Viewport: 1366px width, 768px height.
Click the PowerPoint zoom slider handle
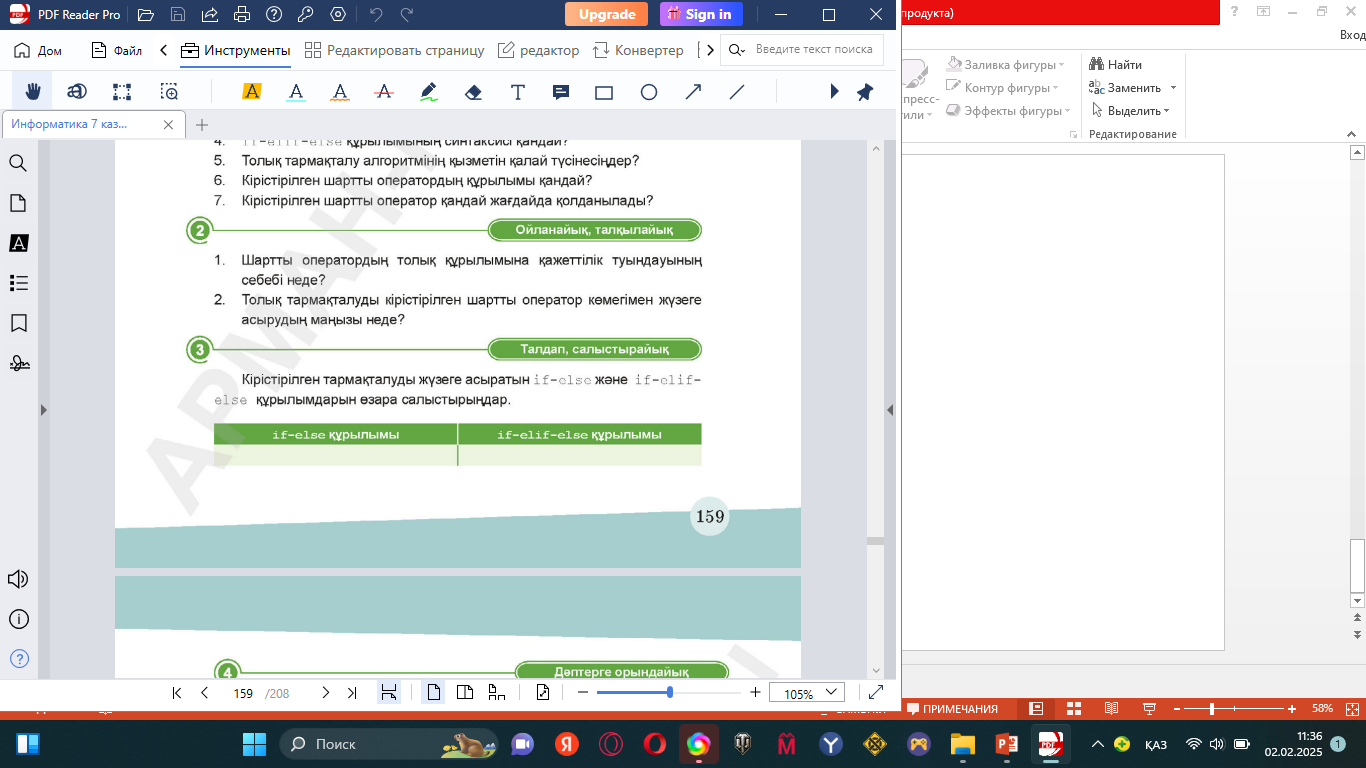(x=1212, y=709)
